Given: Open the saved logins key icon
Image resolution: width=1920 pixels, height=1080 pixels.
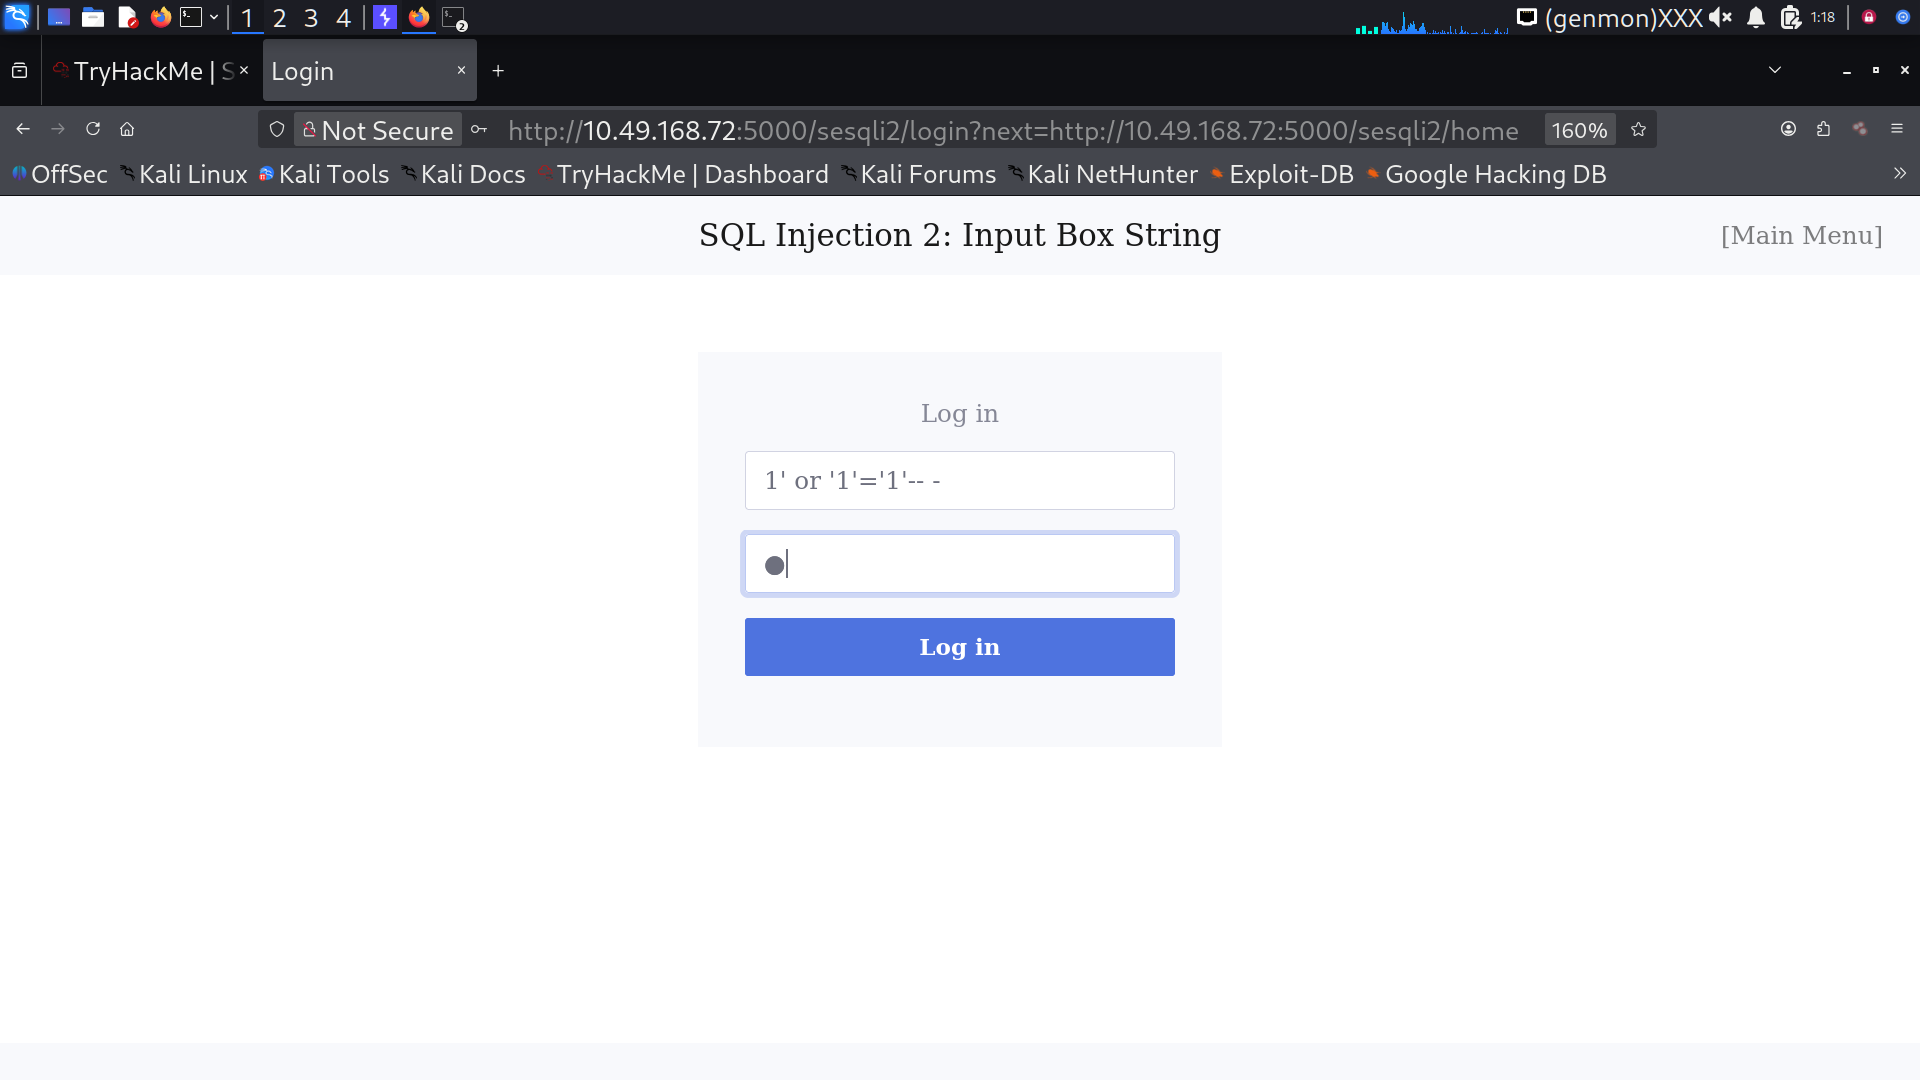Looking at the screenshot, I should click(479, 130).
